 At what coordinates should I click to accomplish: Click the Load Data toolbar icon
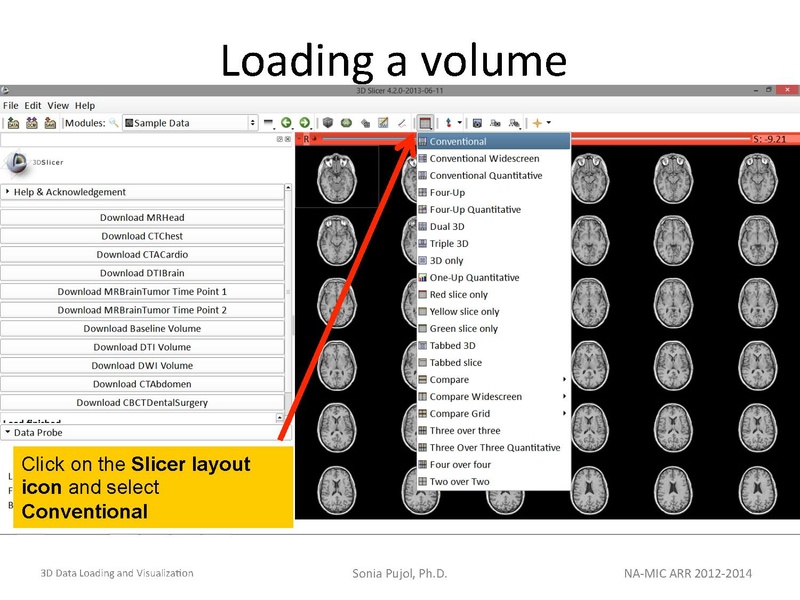click(13, 123)
